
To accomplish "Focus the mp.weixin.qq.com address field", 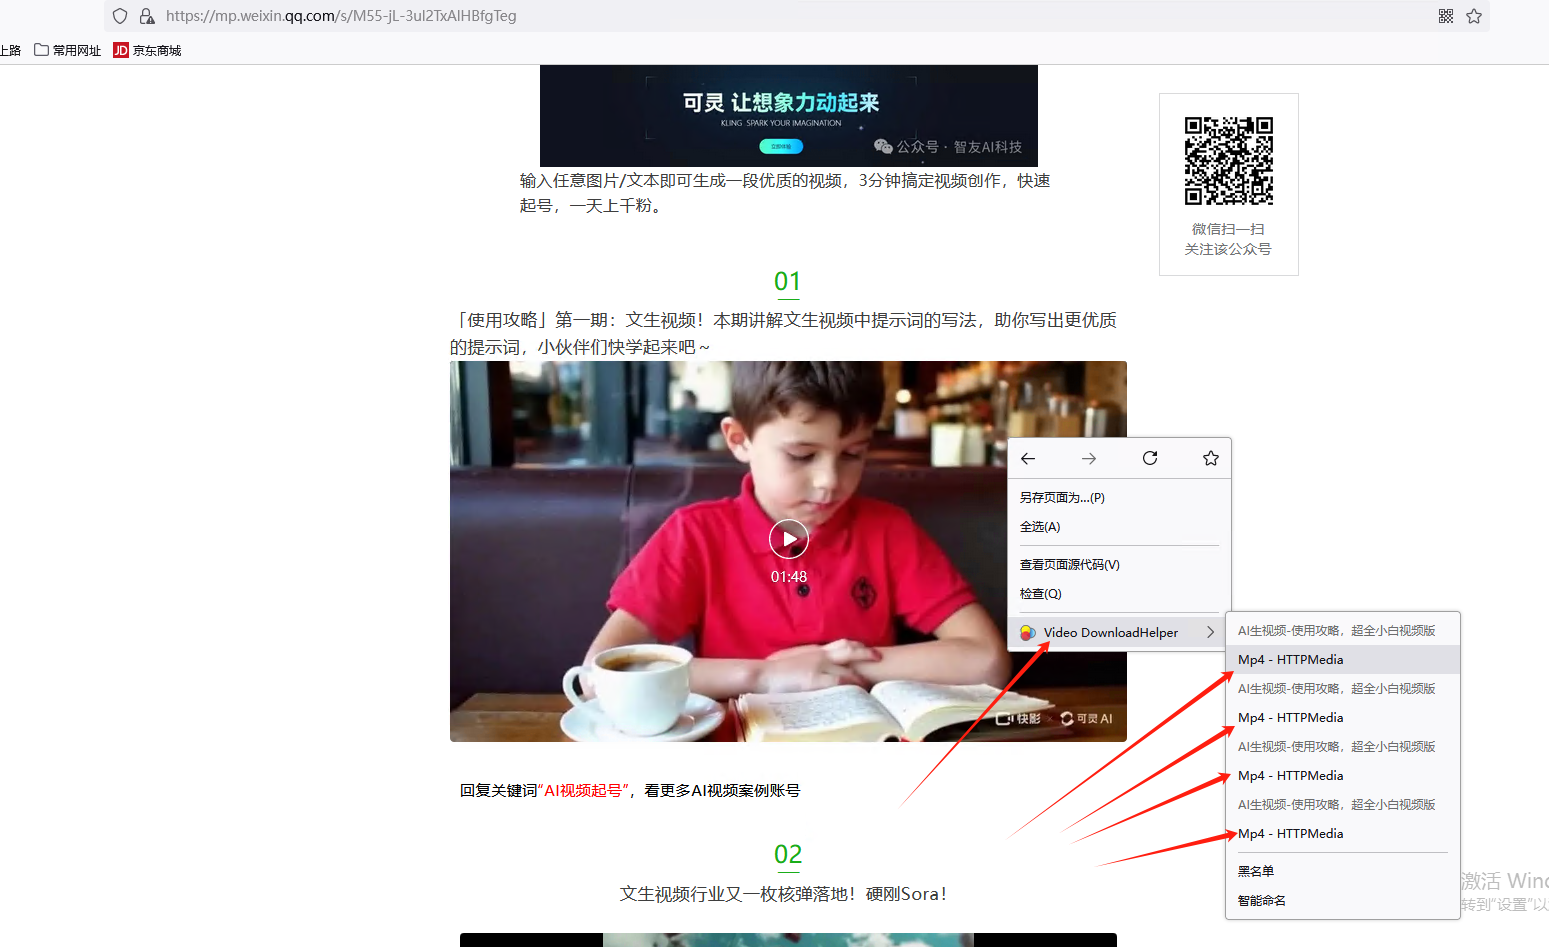I will pyautogui.click(x=796, y=16).
